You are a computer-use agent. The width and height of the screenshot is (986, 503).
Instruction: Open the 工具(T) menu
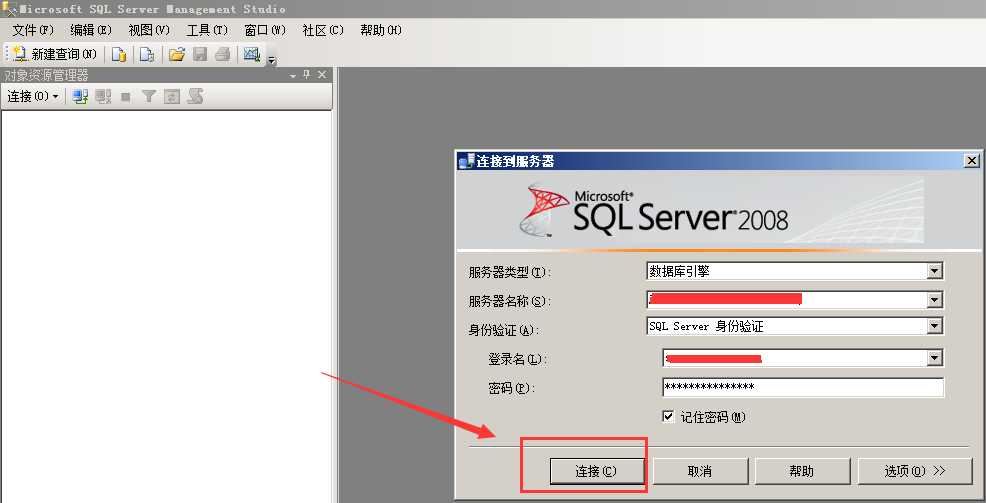(x=207, y=30)
